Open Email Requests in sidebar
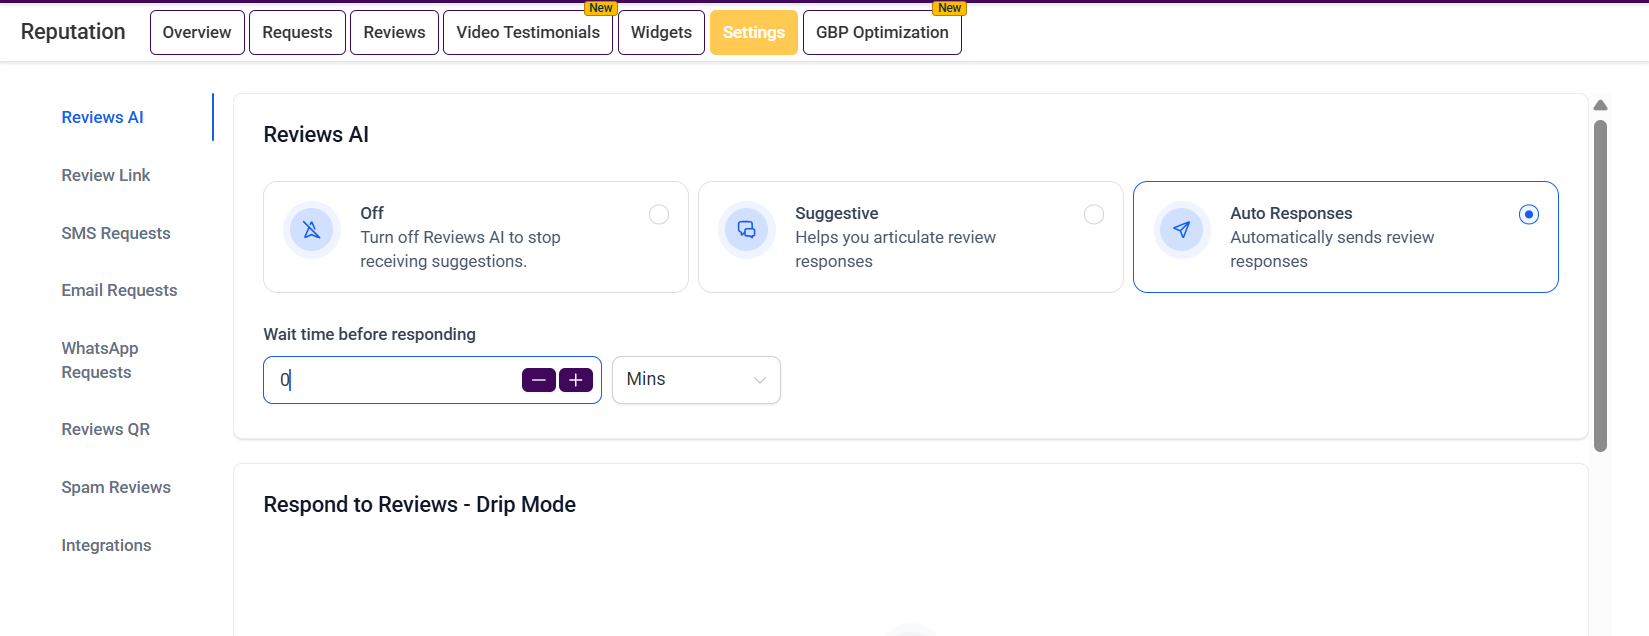 point(119,290)
